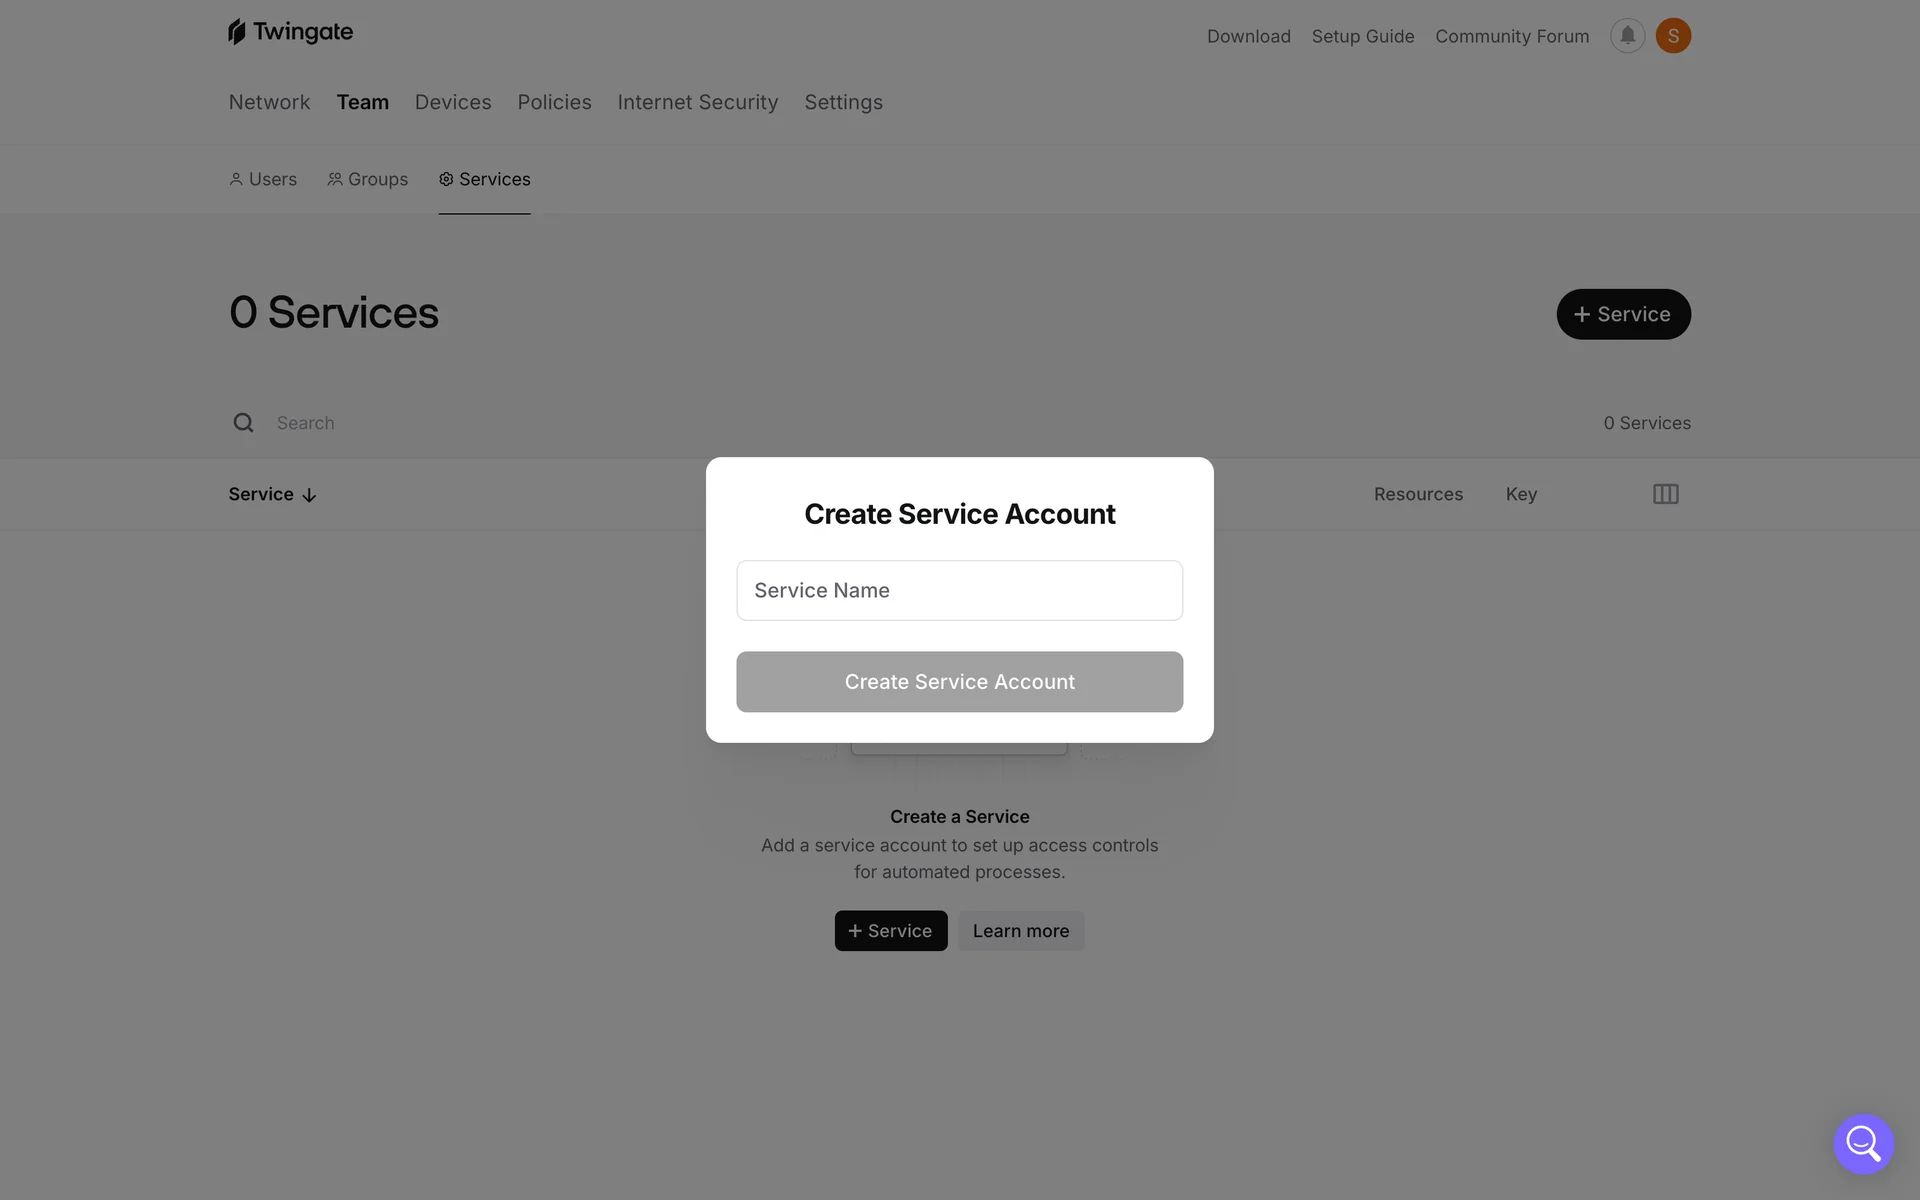Open the Policies section

[554, 102]
